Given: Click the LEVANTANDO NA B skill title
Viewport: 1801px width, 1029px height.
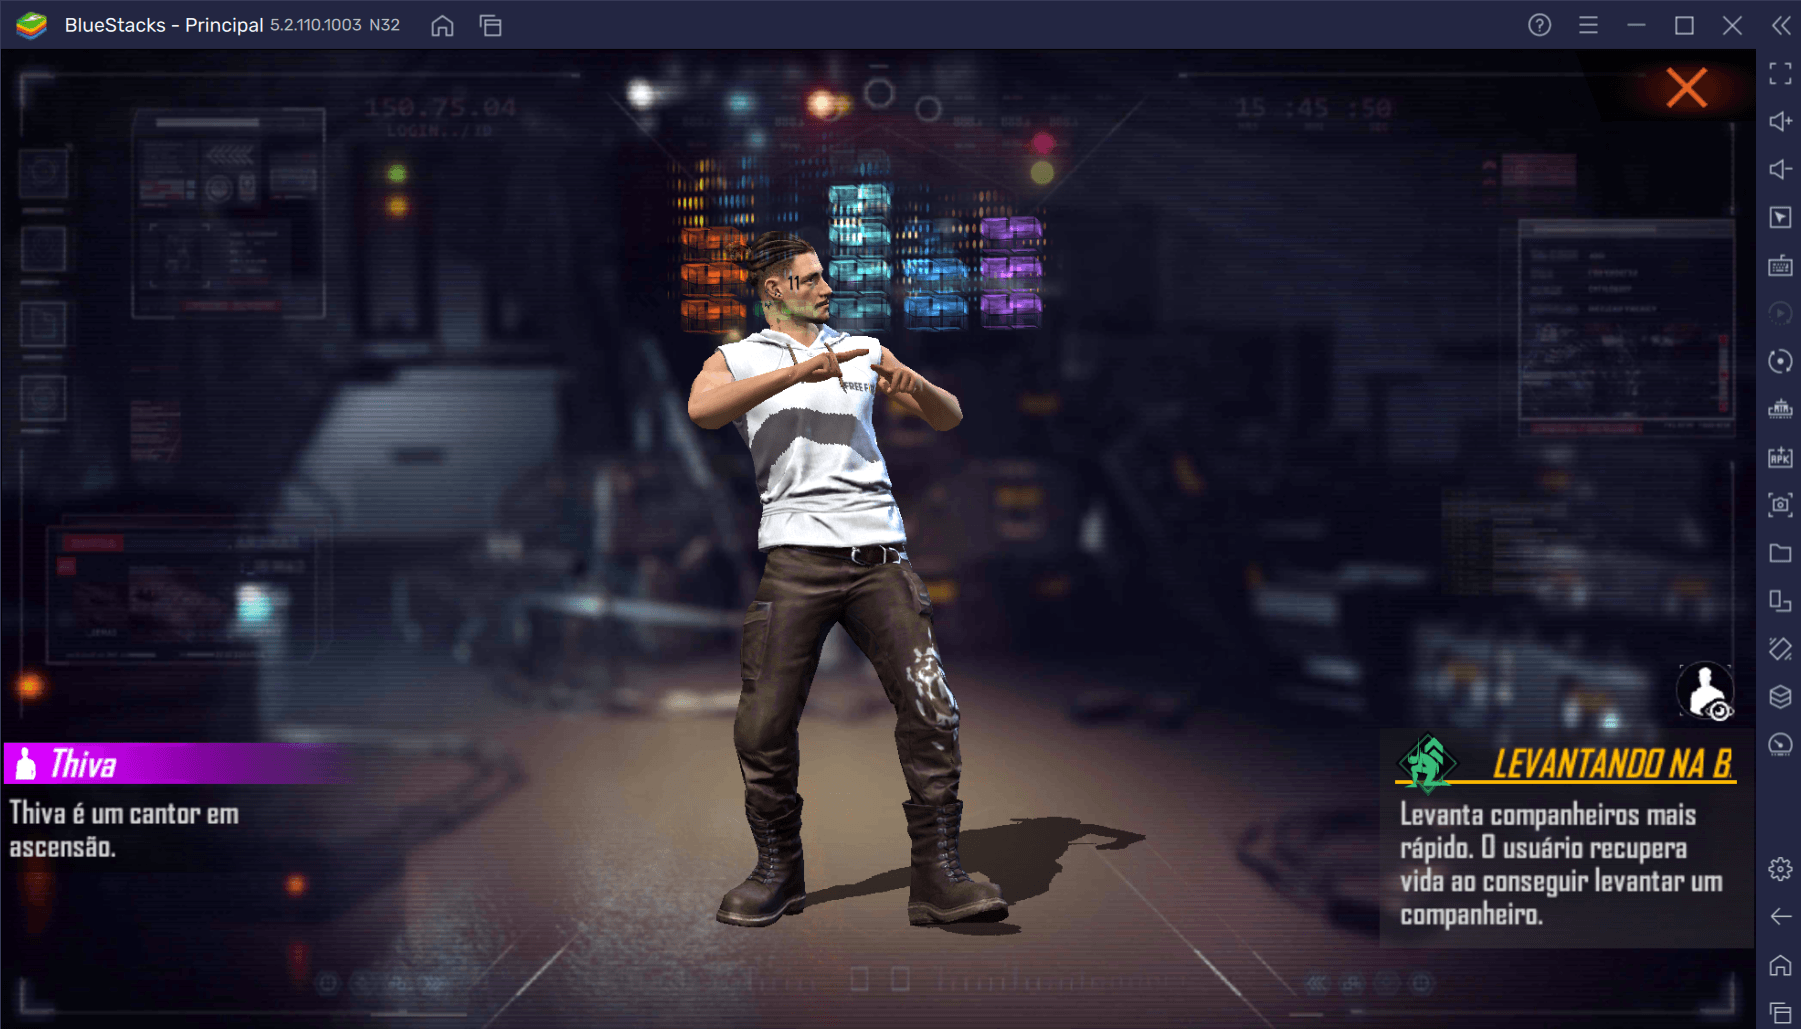Looking at the screenshot, I should [x=1612, y=764].
